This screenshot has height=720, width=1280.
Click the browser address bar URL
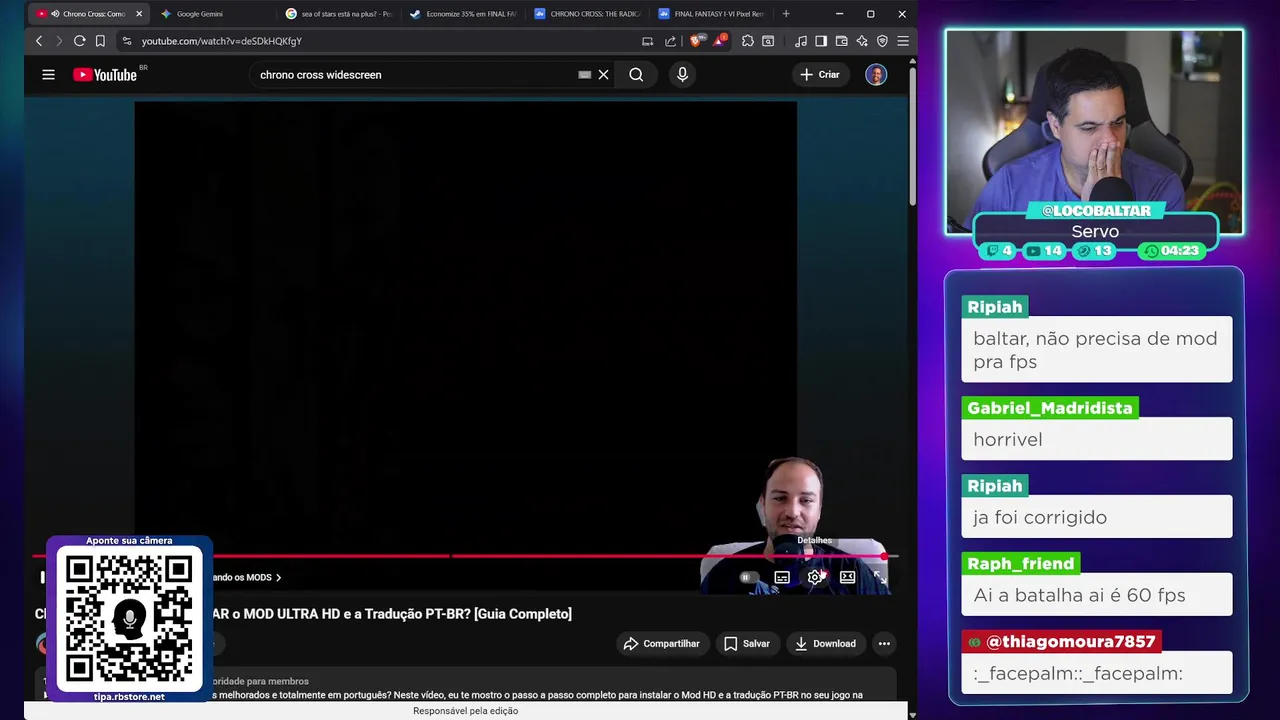point(222,41)
